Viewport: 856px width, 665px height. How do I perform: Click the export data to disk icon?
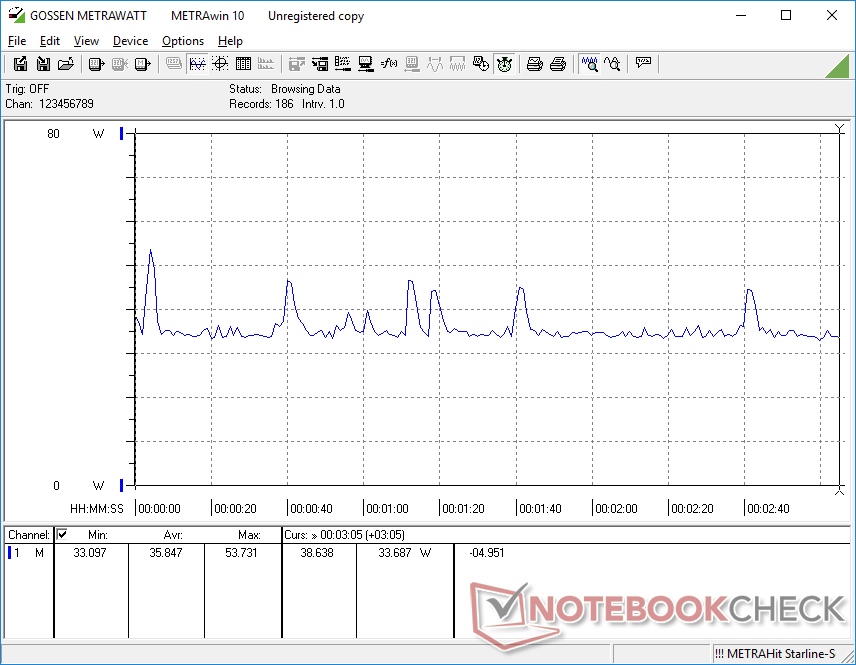click(x=20, y=64)
